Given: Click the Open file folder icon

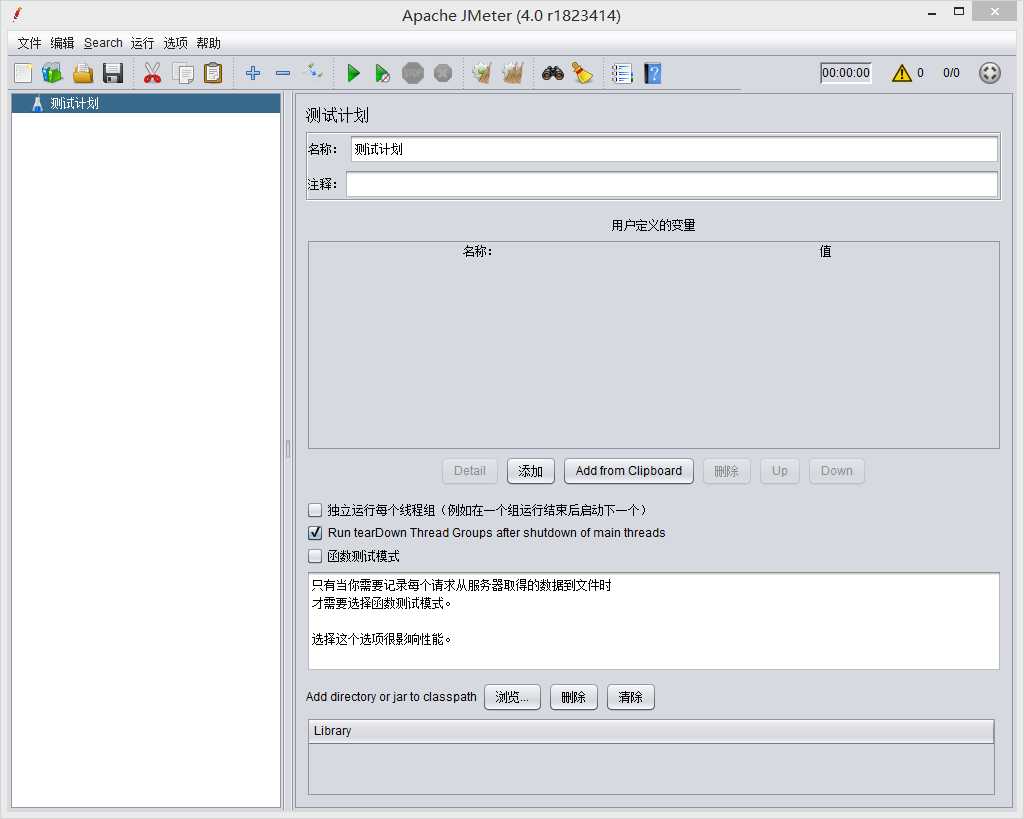Looking at the screenshot, I should click(x=83, y=73).
